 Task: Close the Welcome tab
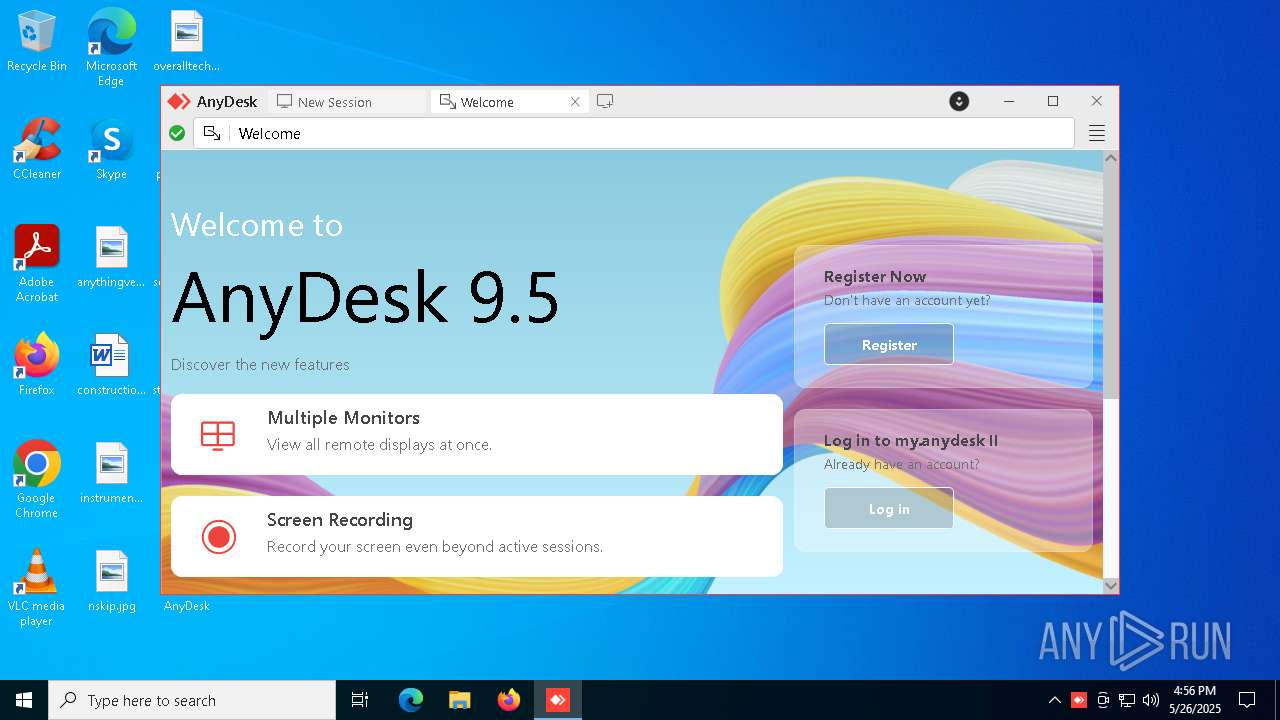click(575, 101)
